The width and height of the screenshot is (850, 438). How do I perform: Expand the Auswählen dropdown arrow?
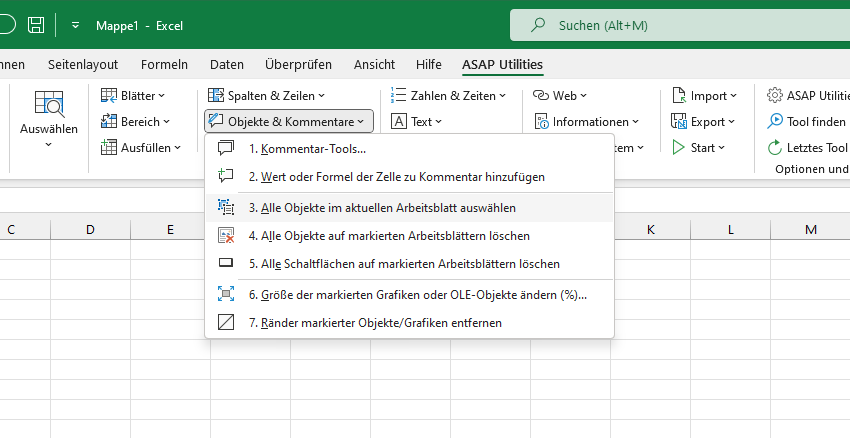[49, 144]
